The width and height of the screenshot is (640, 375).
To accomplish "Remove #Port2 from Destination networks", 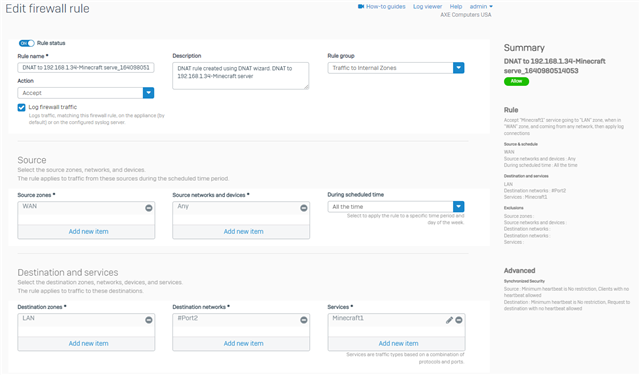I will (x=304, y=320).
